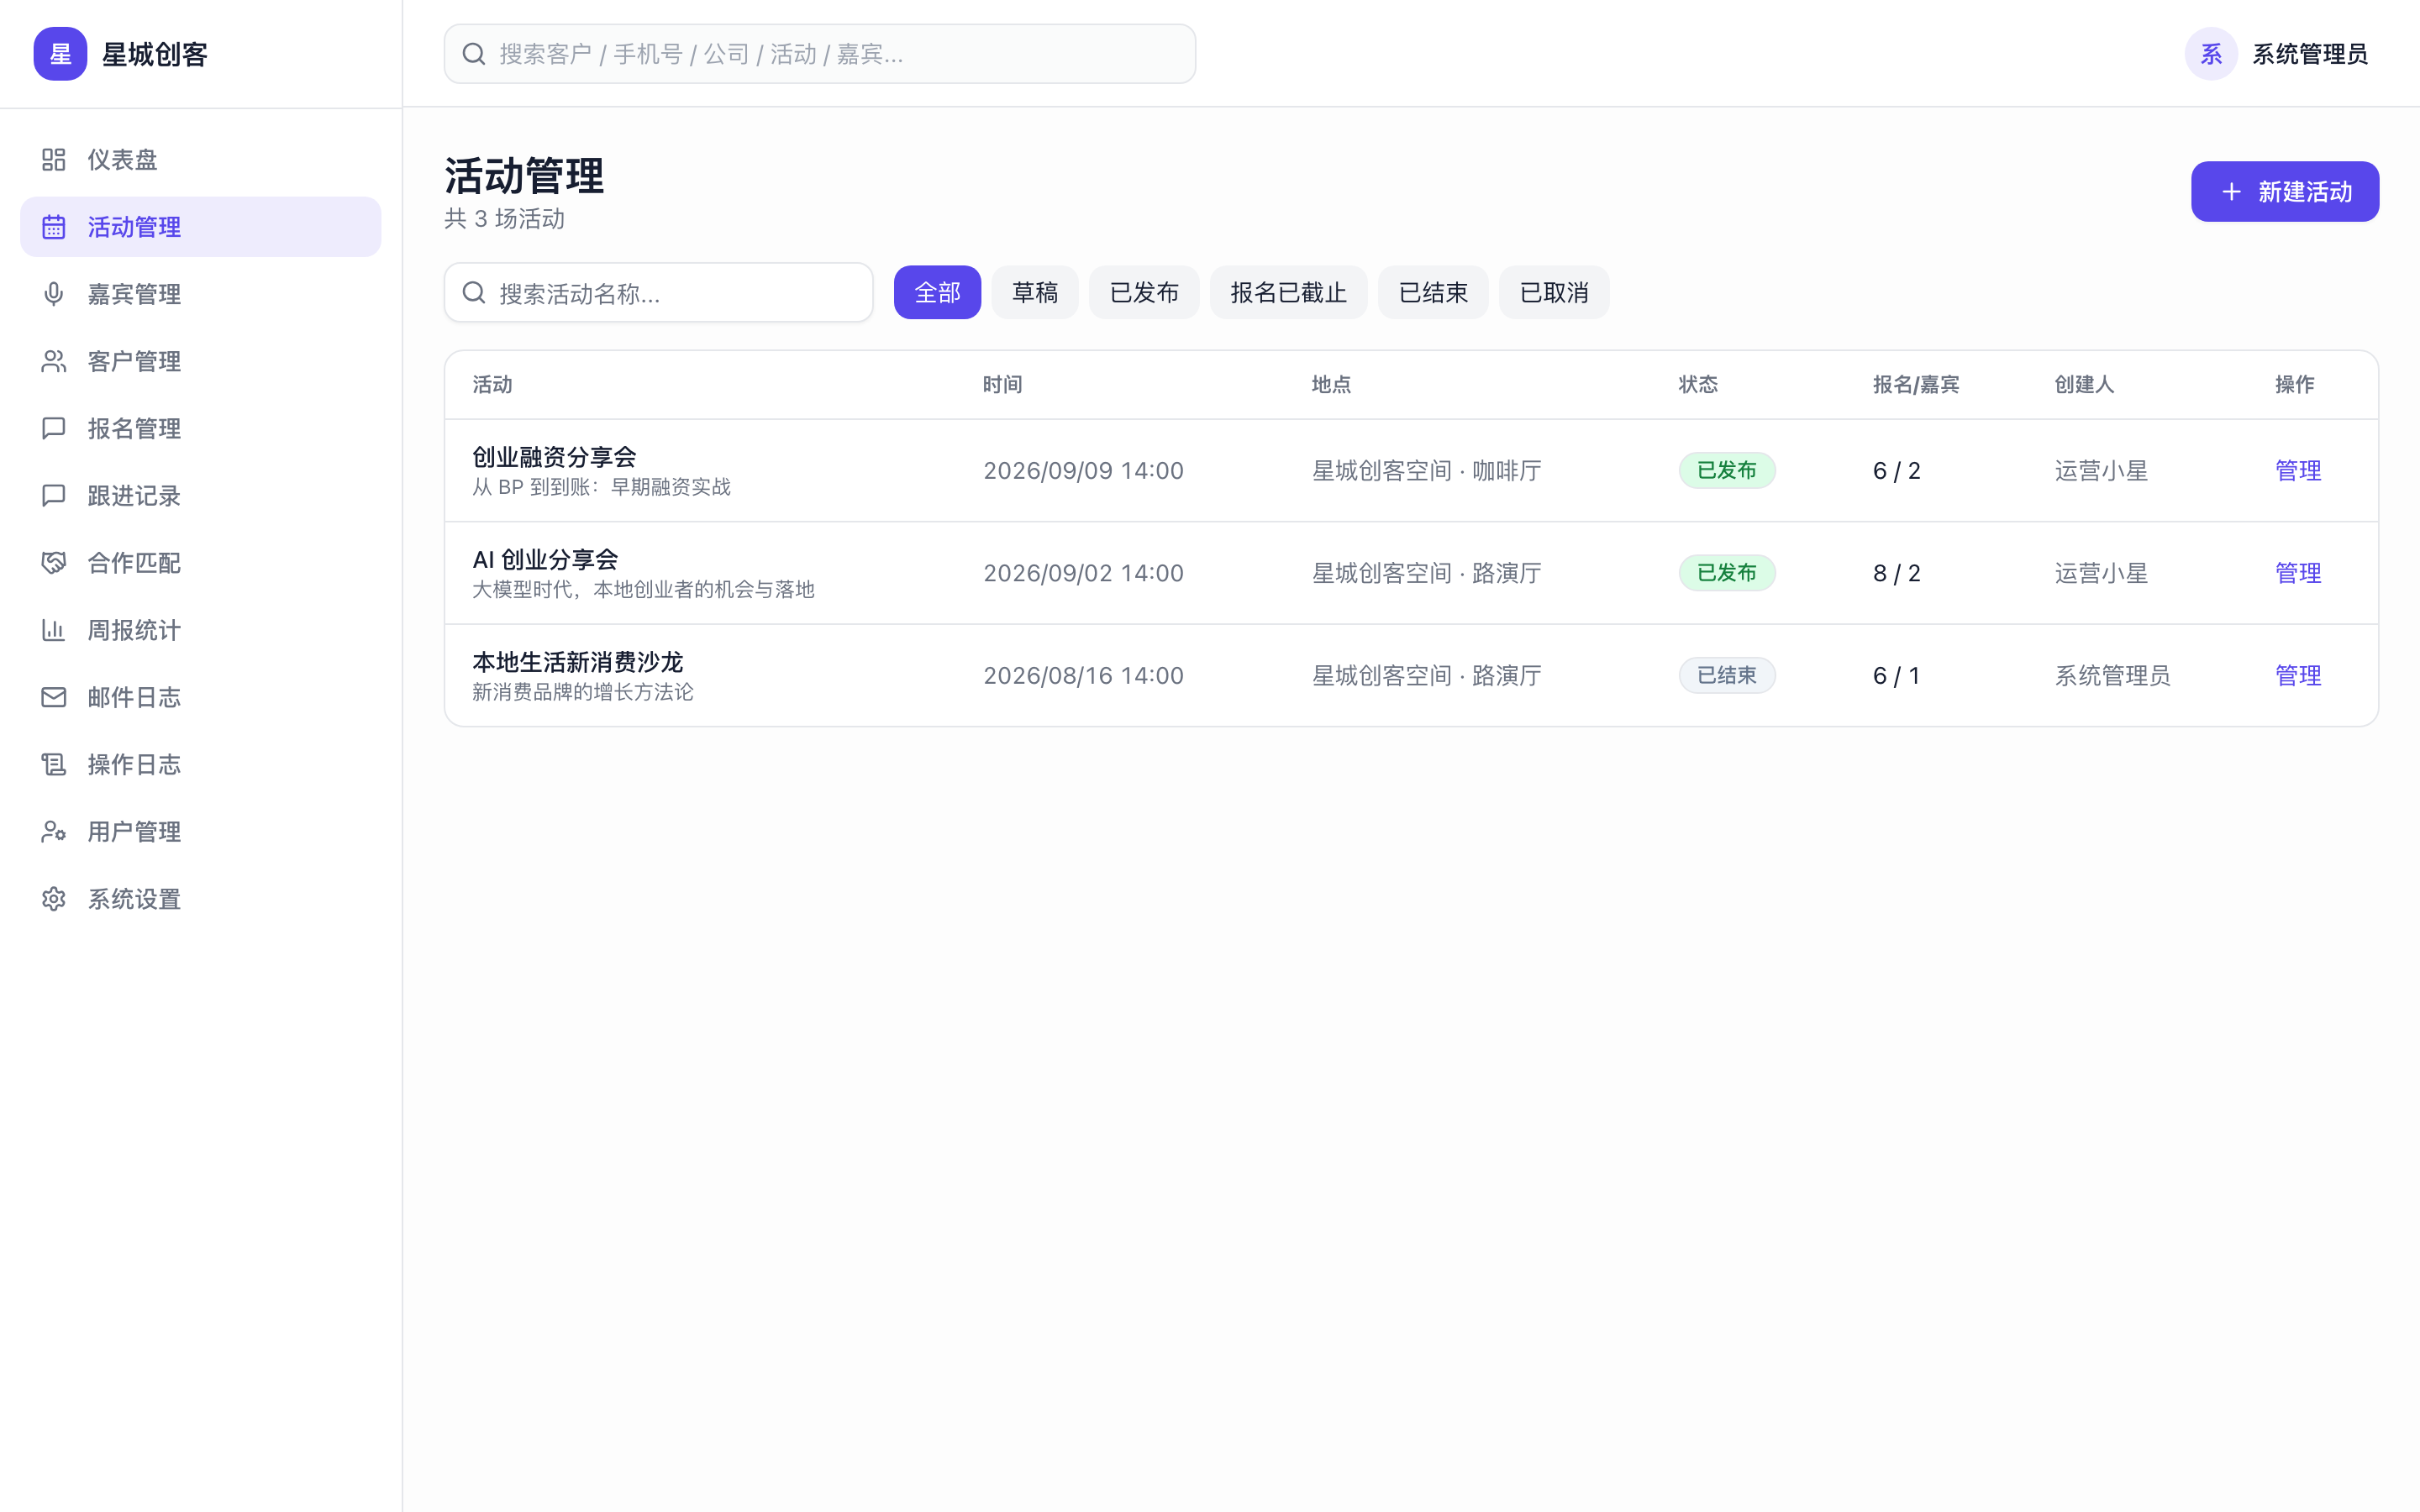Screen dimensions: 2420x1512
Task: Filter by 已取消 tab
Action: tap(1554, 292)
